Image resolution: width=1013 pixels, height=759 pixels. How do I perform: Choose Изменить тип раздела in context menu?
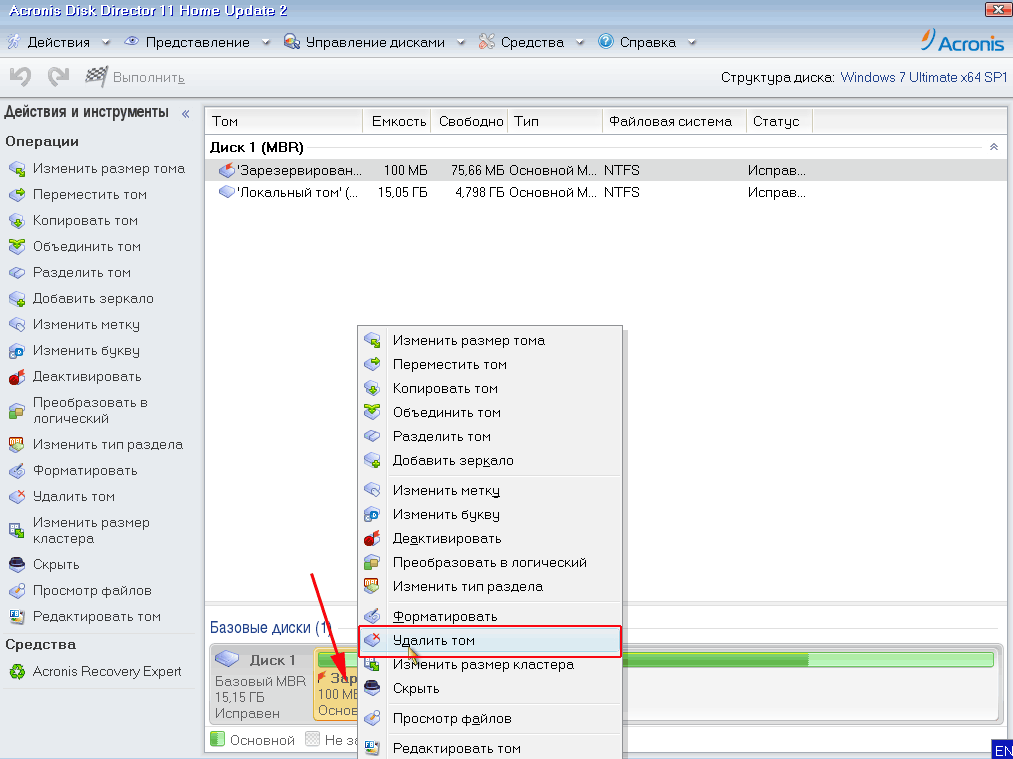[490, 587]
